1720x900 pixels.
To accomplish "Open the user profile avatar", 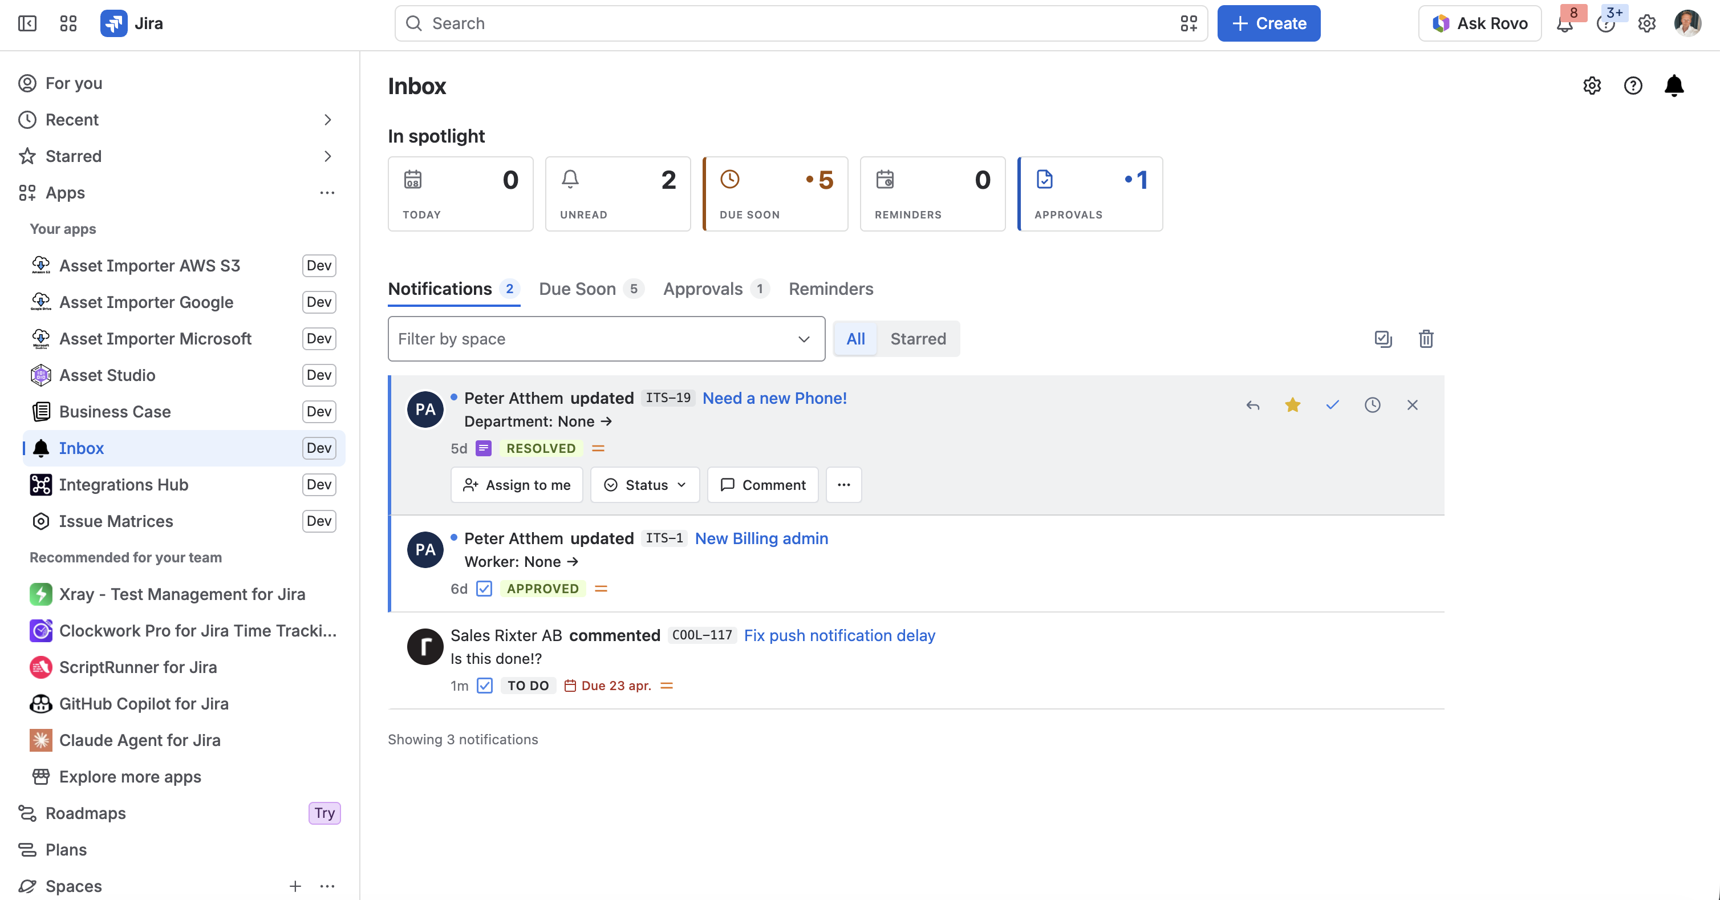I will point(1688,23).
